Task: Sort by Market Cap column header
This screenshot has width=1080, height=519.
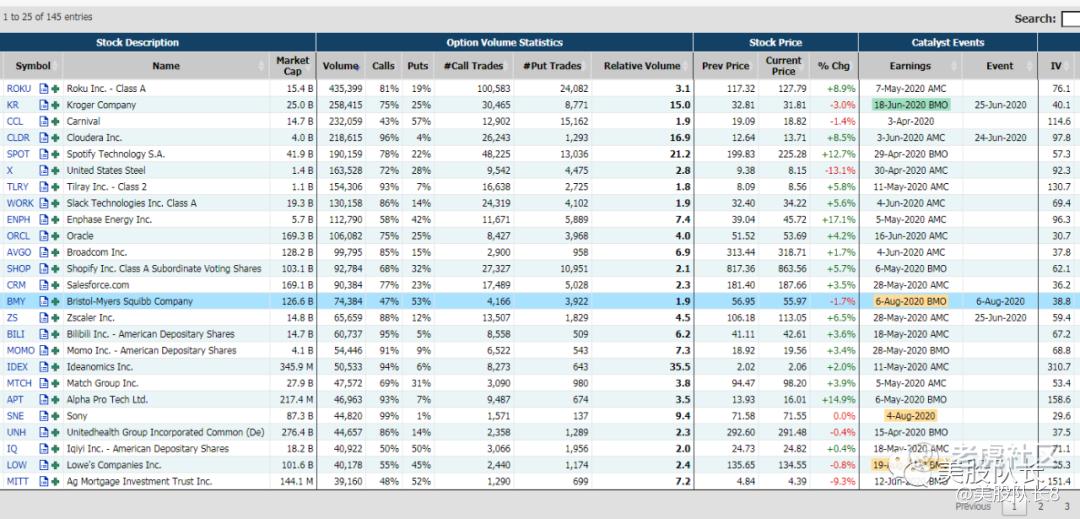Action: (293, 66)
